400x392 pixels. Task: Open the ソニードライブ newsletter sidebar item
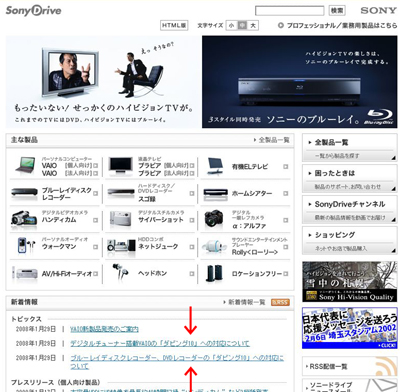point(350,385)
